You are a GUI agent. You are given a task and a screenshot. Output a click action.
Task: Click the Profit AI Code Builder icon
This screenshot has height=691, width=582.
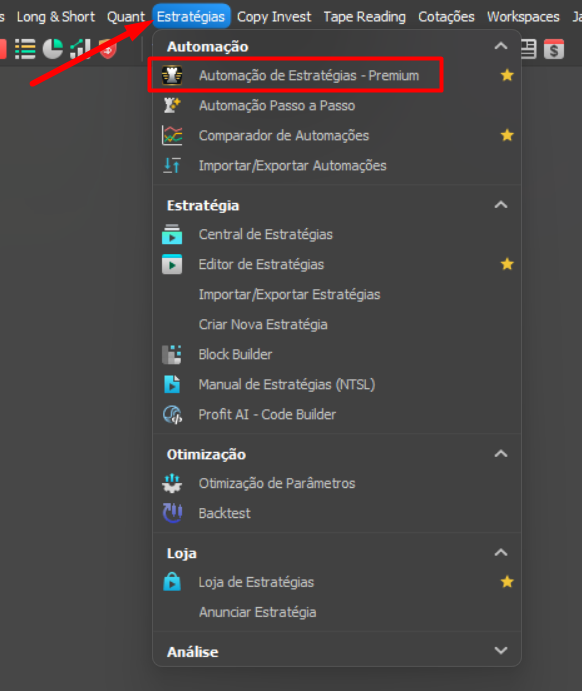[x=172, y=415]
